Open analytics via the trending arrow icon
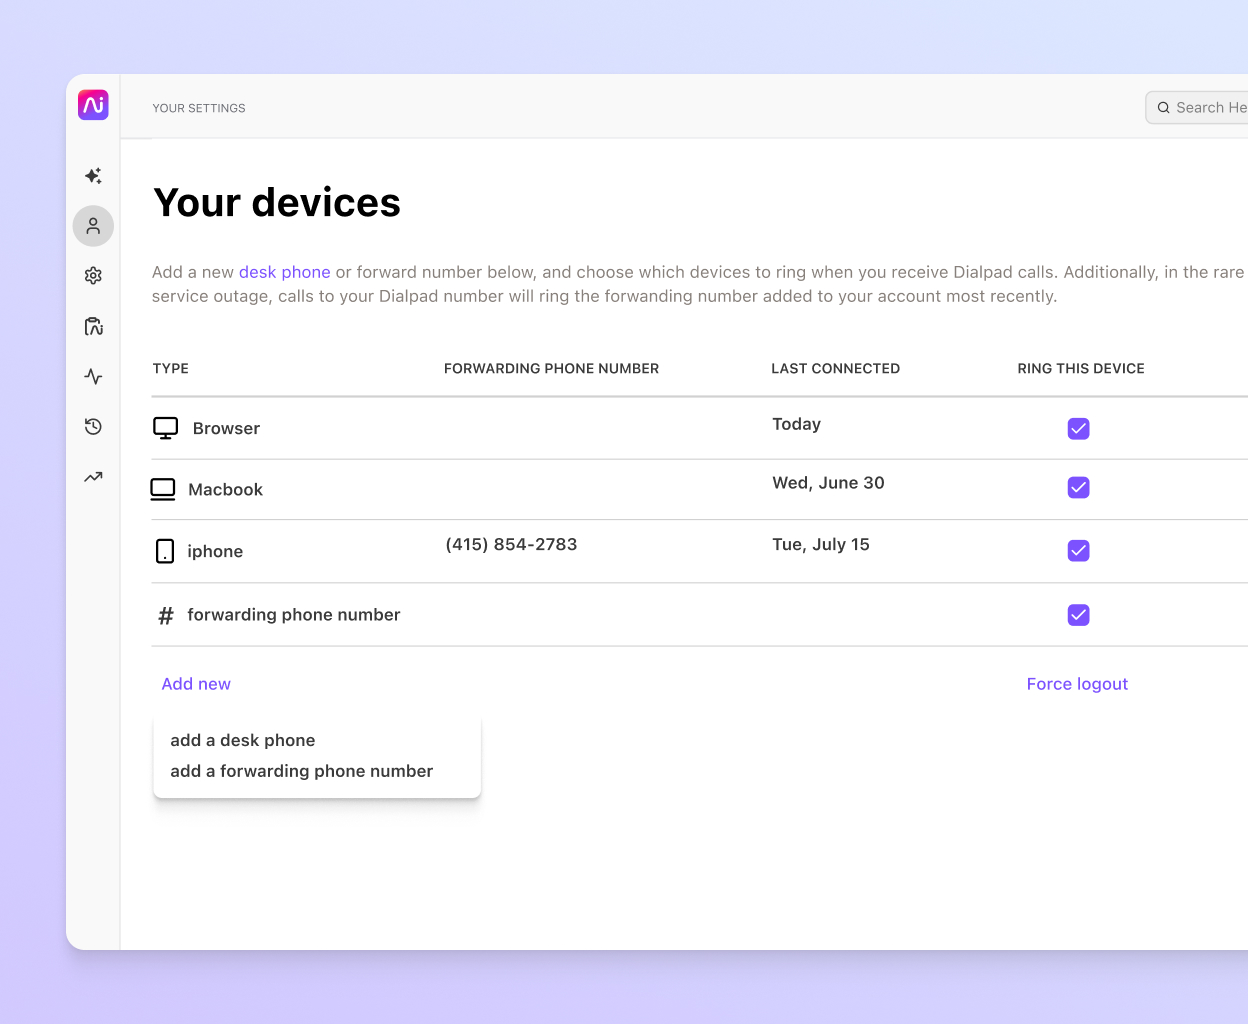 (x=93, y=477)
